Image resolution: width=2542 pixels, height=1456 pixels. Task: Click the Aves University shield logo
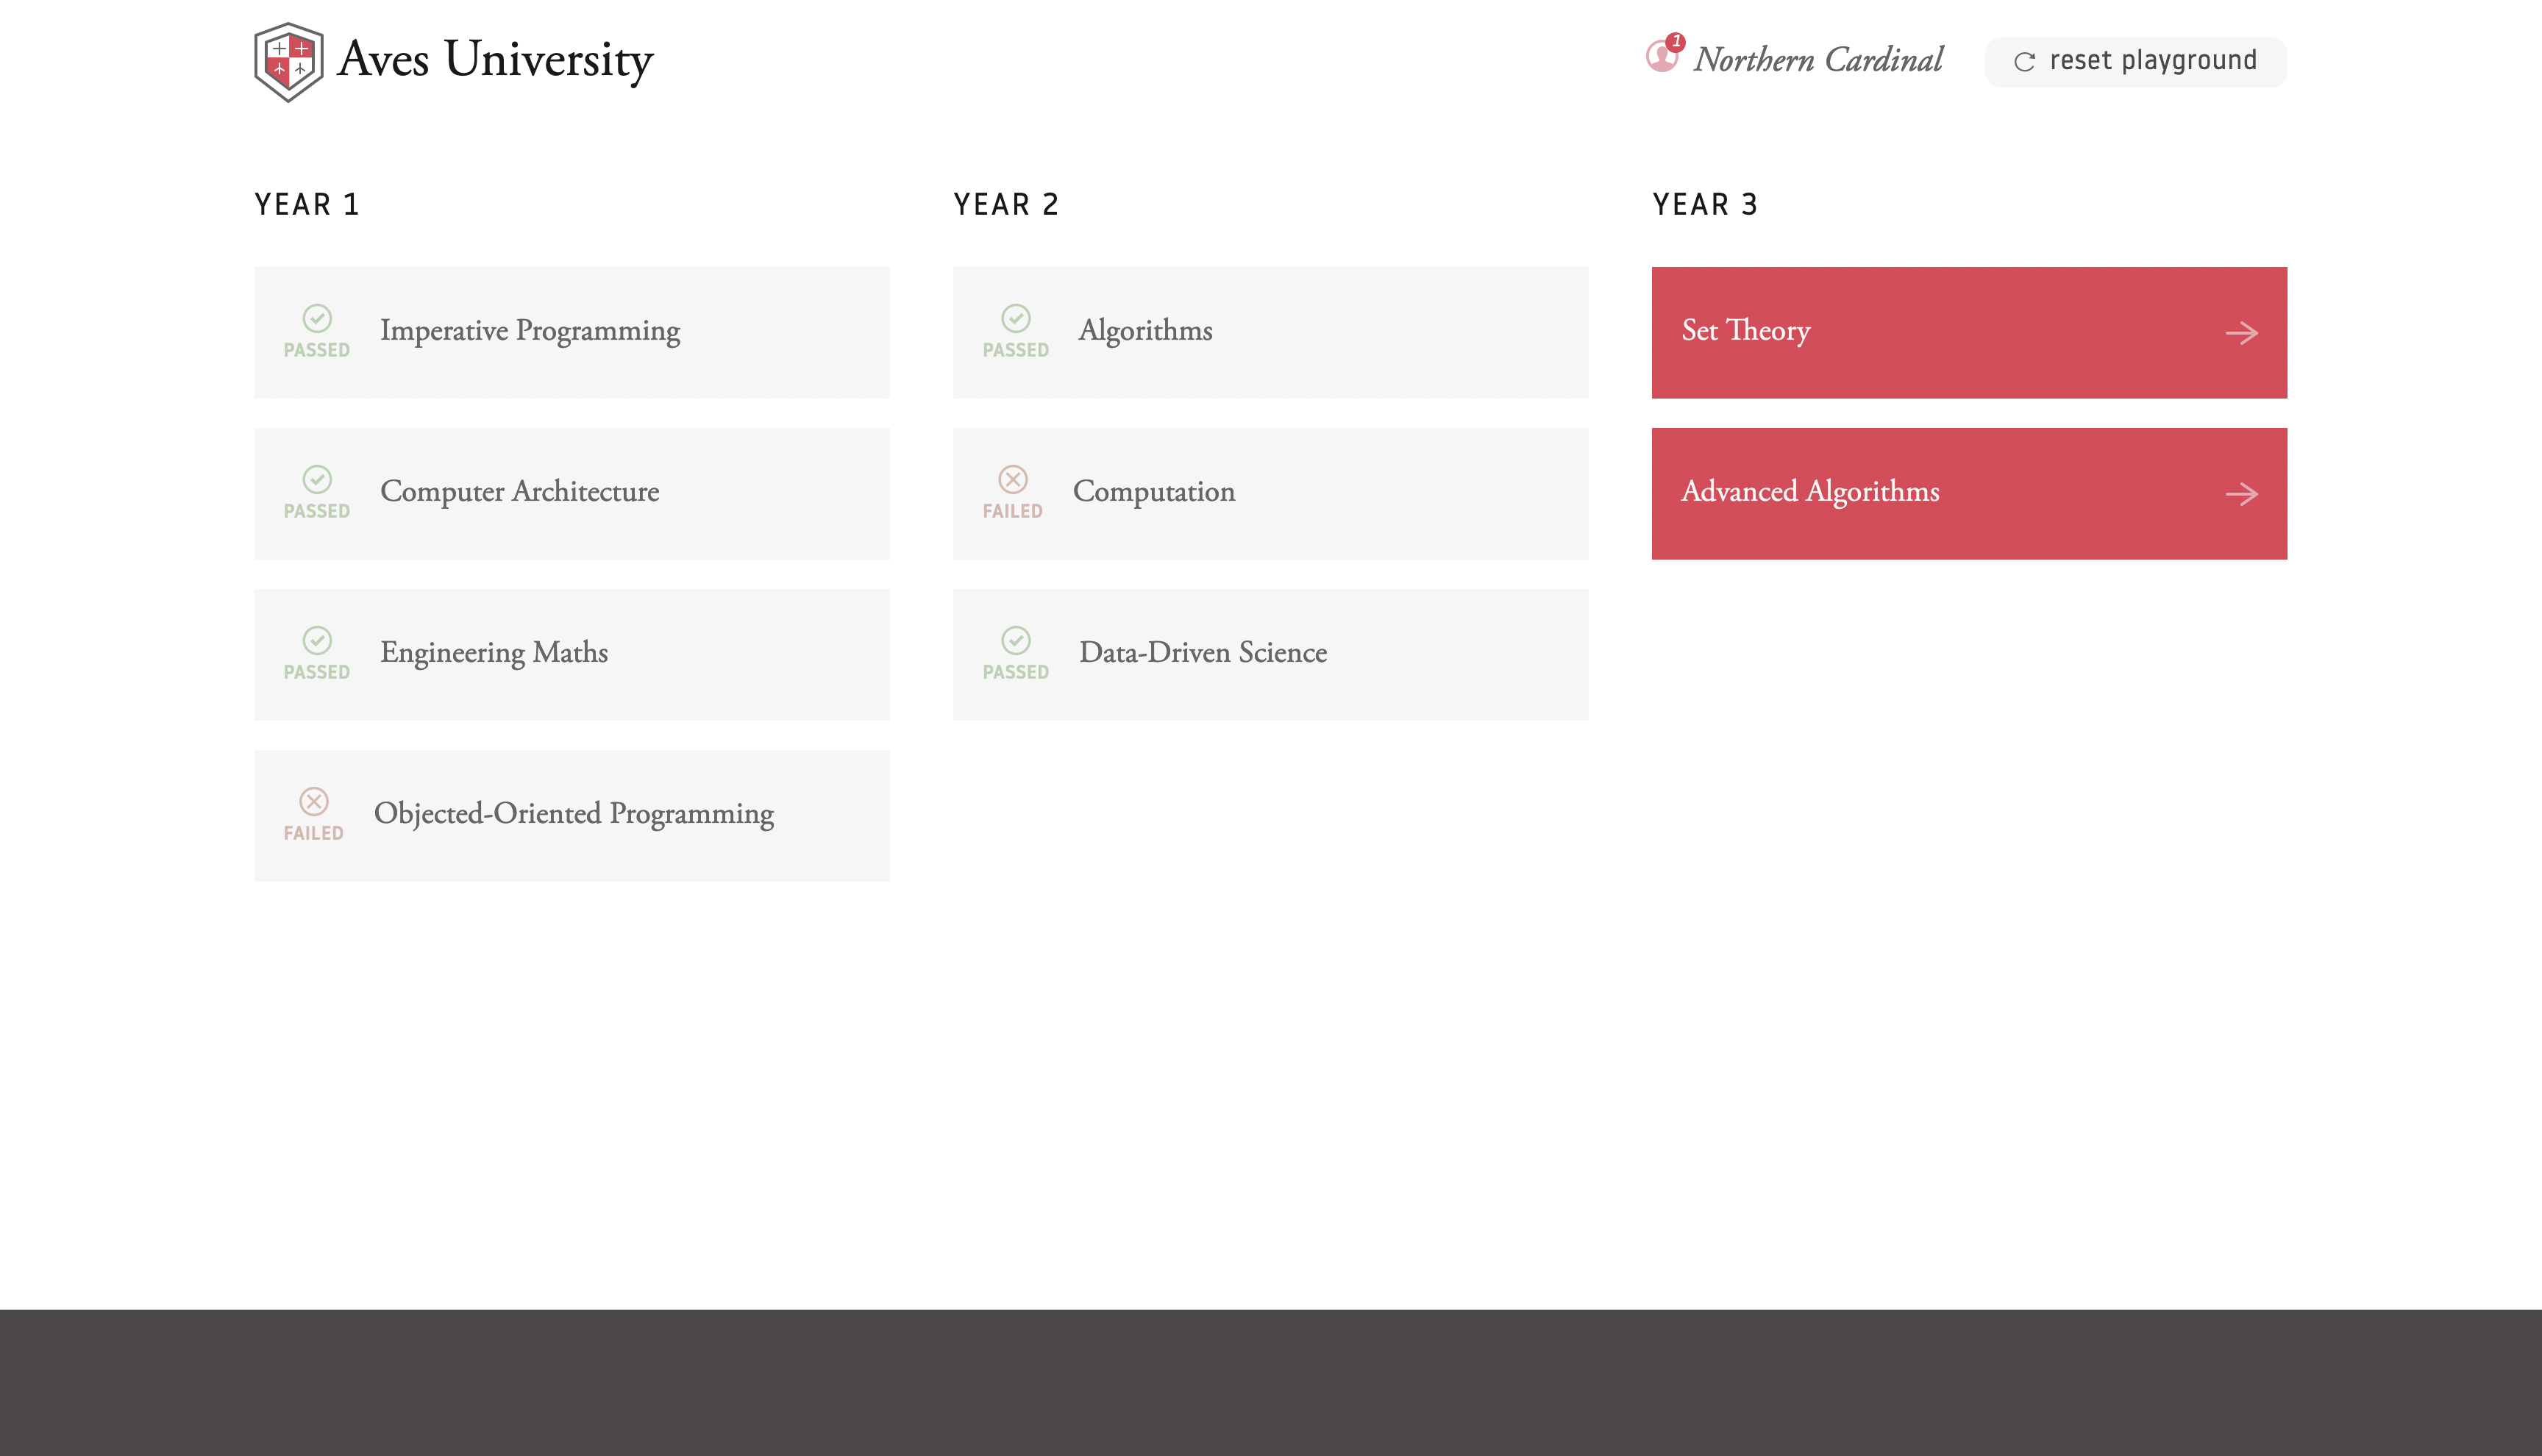click(288, 62)
